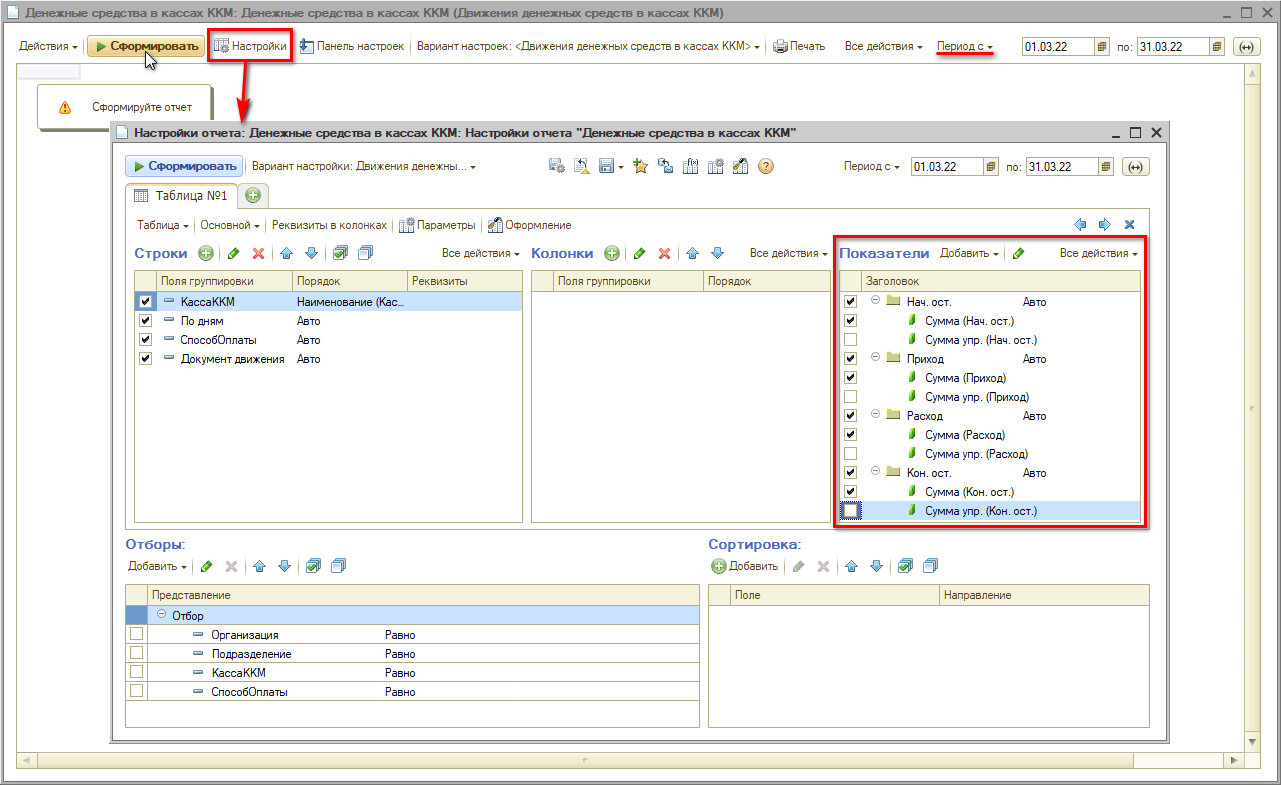This screenshot has height=785, width=1281.
Task: Open Параметры in table toolbar
Action: coord(438,225)
